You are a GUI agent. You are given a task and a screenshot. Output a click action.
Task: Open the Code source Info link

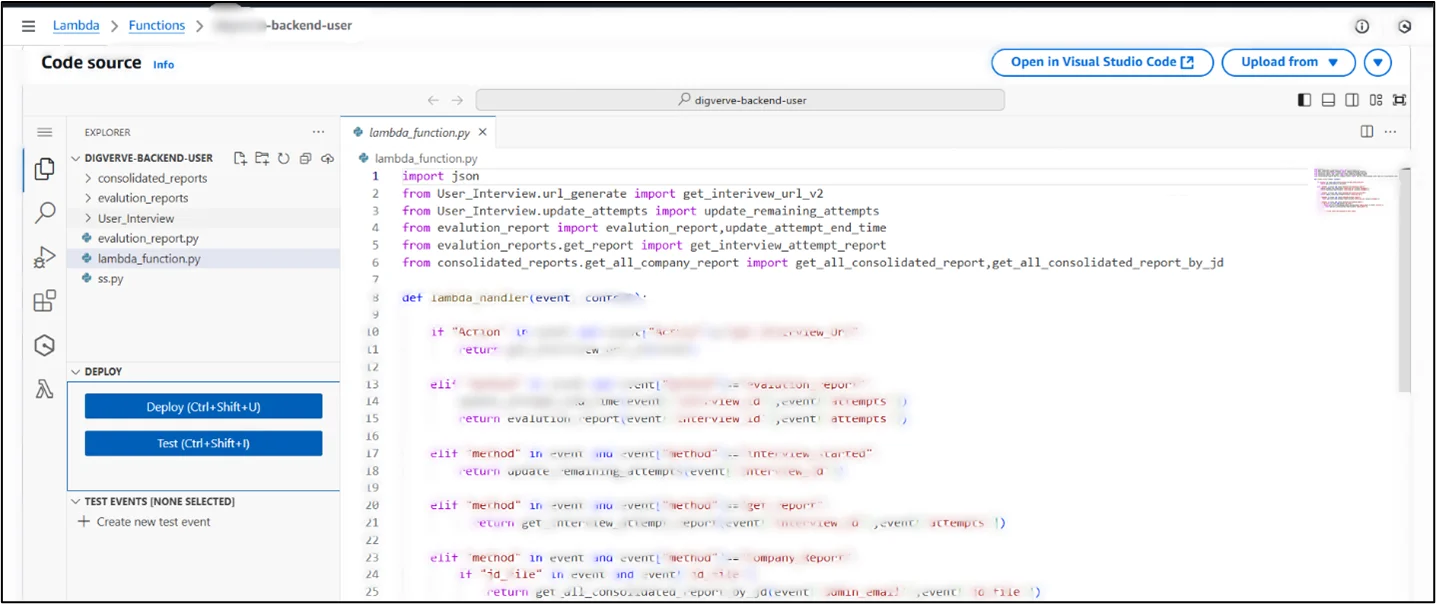(x=163, y=64)
